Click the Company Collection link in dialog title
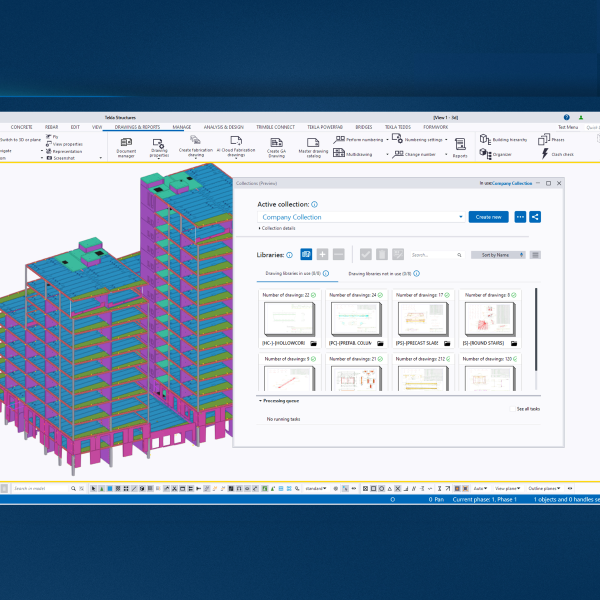 pyautogui.click(x=512, y=183)
